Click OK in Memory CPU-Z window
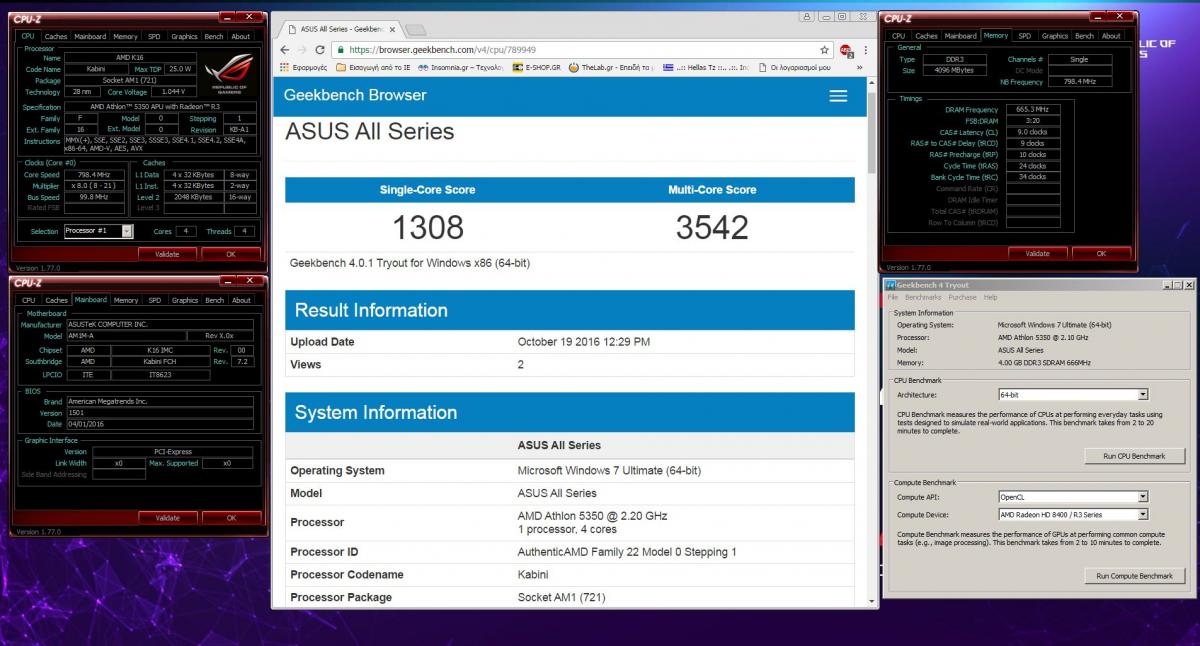 pos(1101,253)
